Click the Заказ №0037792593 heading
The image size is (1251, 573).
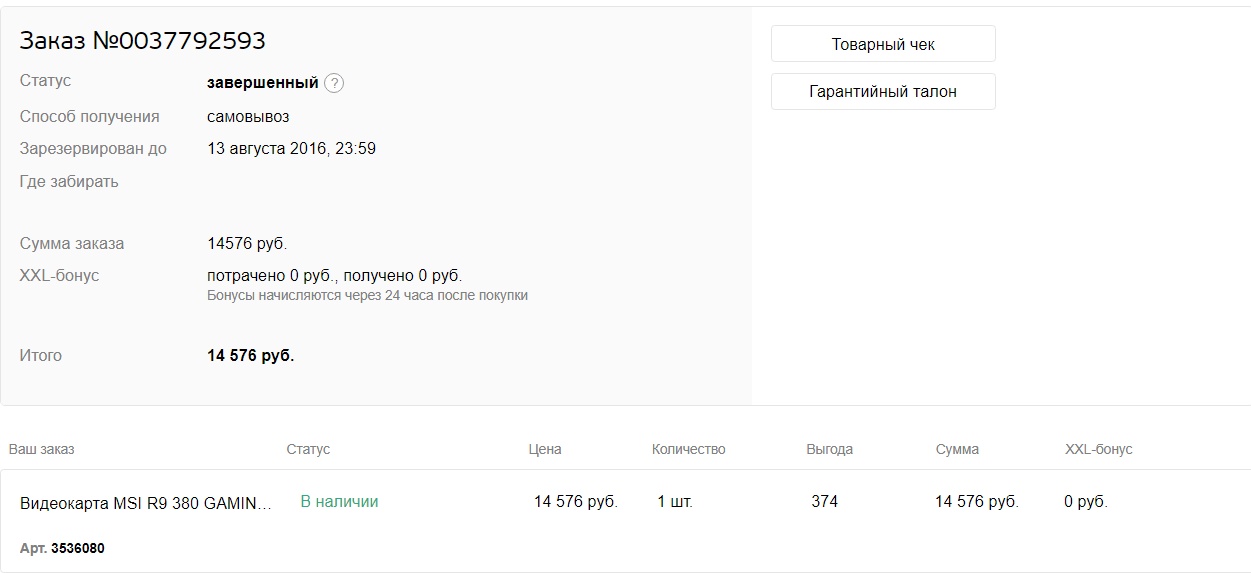(142, 41)
